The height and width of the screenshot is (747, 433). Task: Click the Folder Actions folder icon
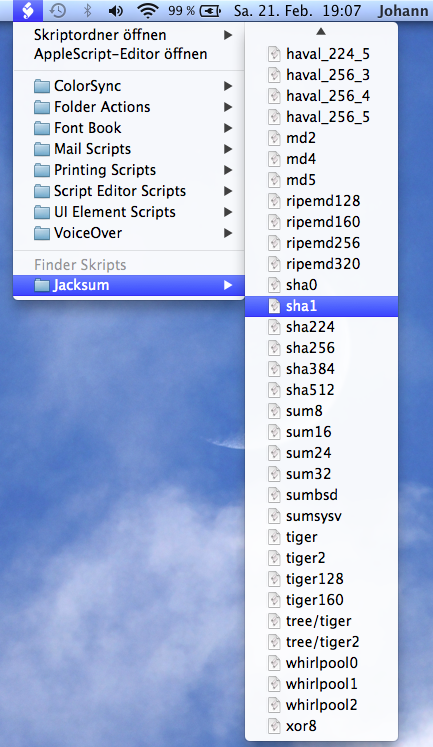click(42, 107)
